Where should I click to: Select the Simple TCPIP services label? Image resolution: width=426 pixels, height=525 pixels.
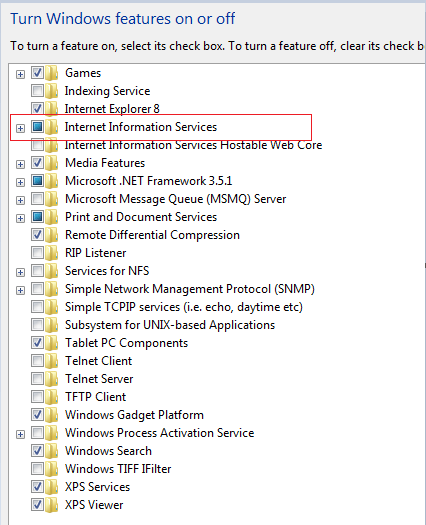coord(184,307)
